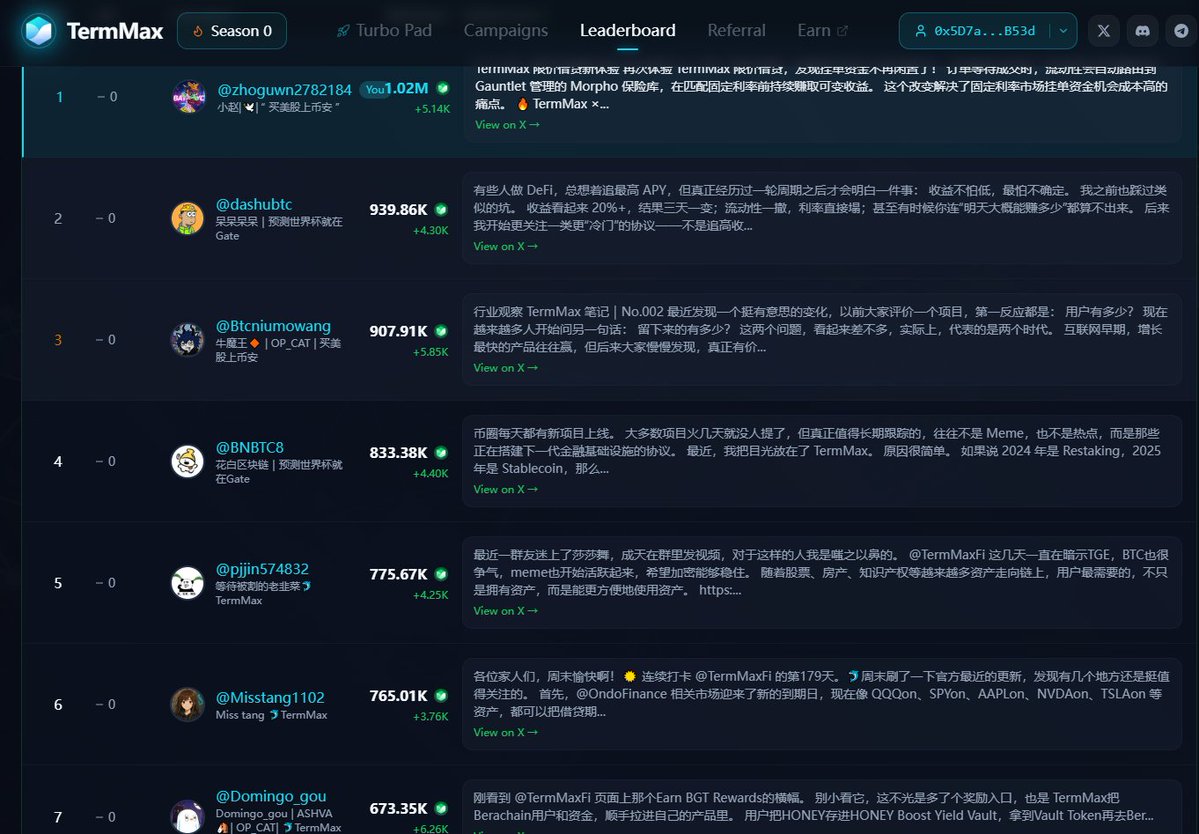
Task: Click avatar of @dashubtc
Action: 187,218
